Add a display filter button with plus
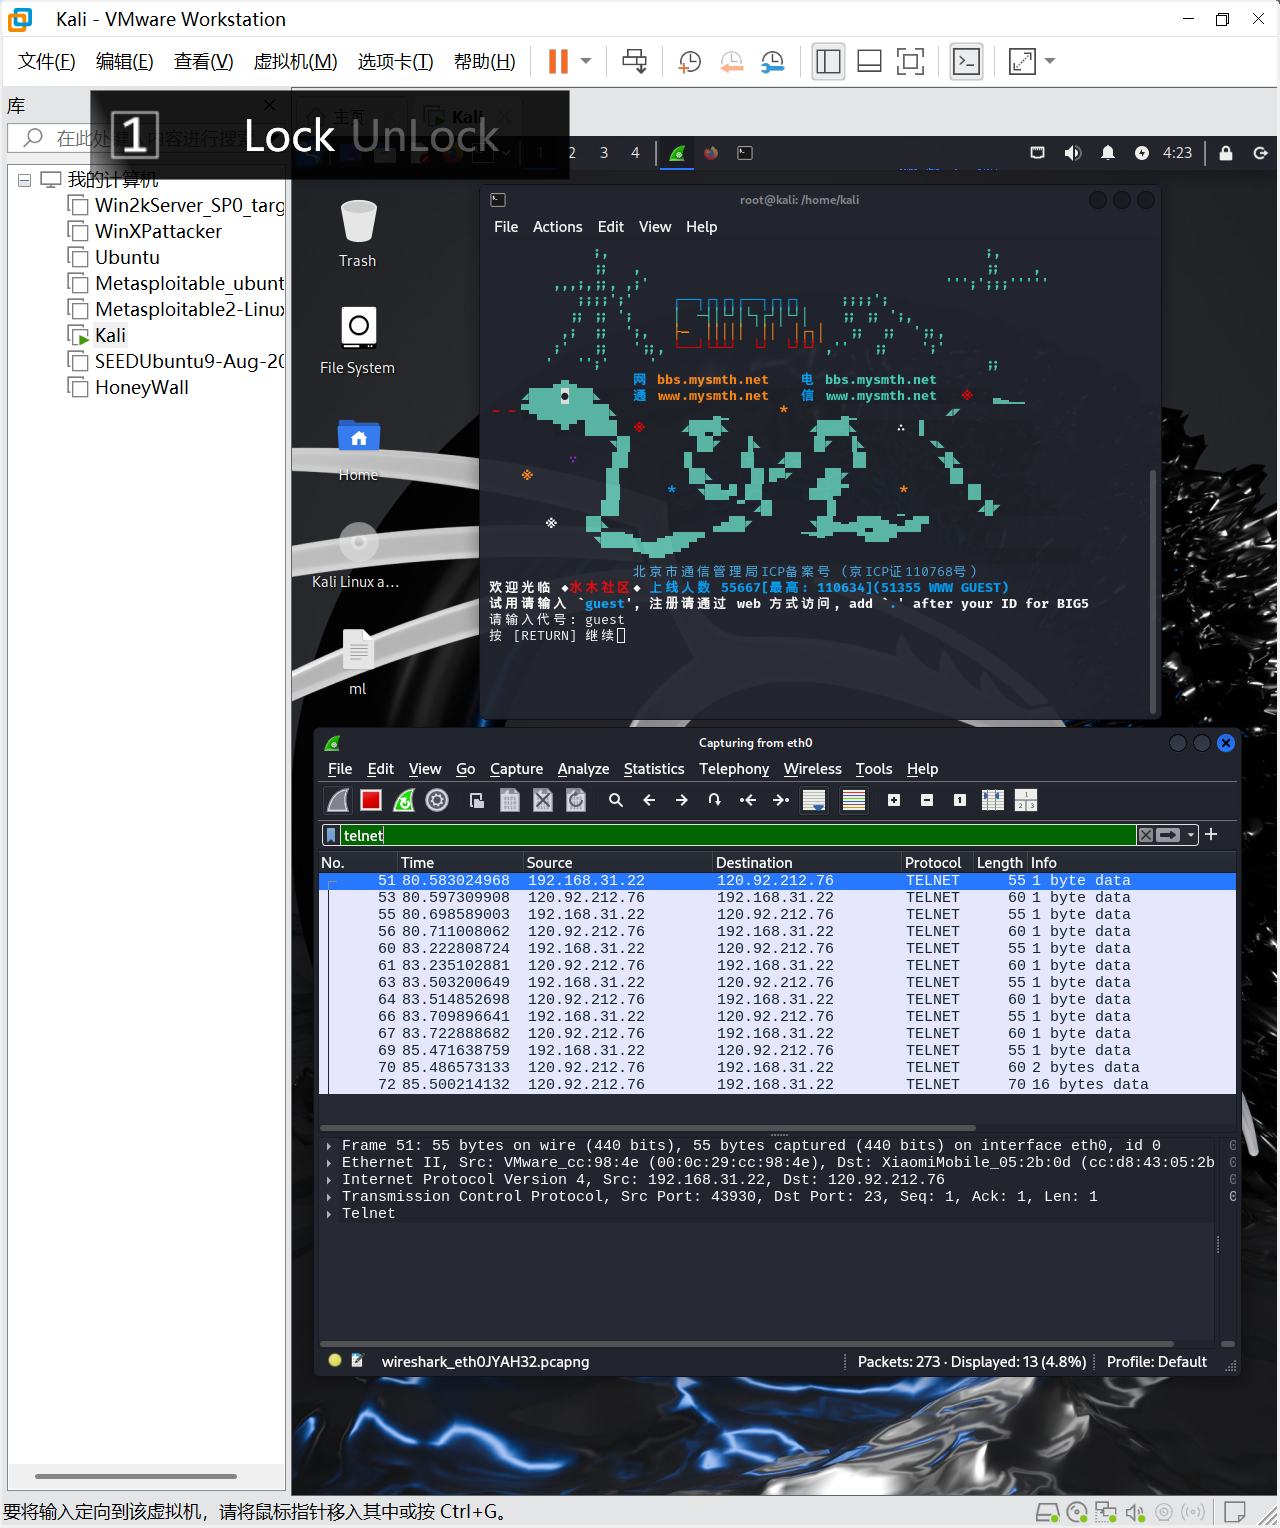 tap(1211, 834)
